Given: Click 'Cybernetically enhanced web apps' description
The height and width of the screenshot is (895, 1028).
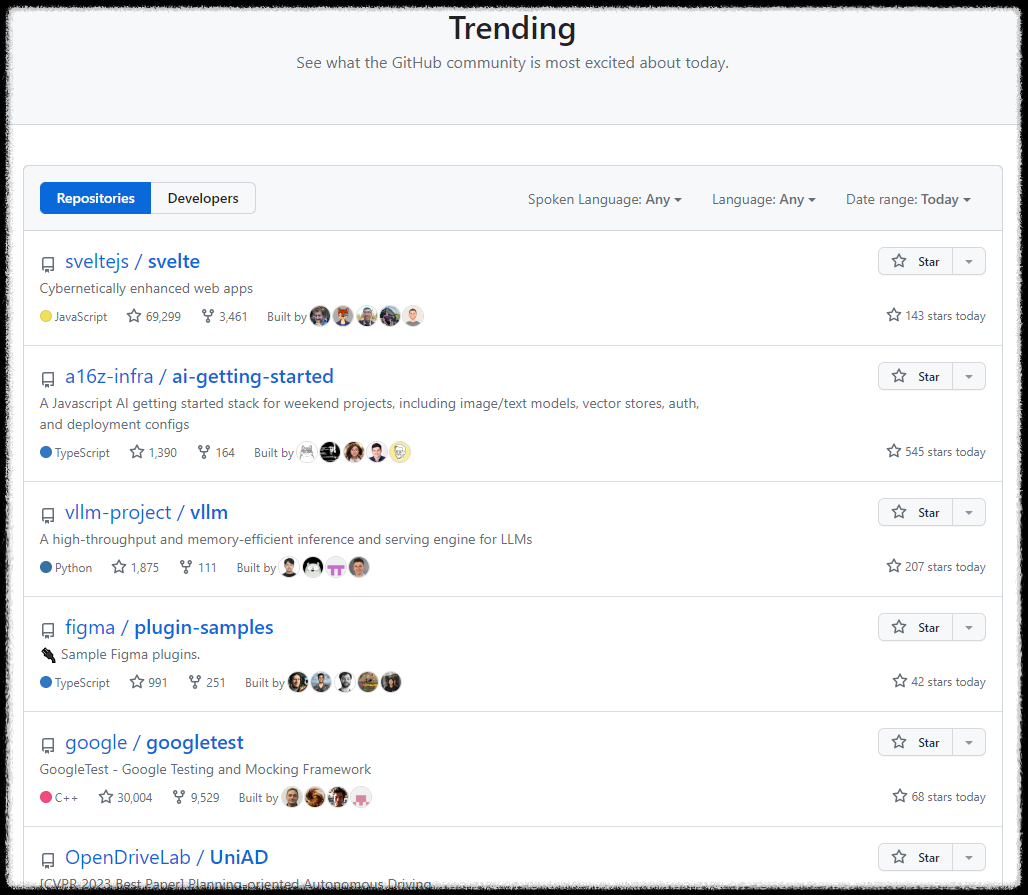Looking at the screenshot, I should coord(146,288).
